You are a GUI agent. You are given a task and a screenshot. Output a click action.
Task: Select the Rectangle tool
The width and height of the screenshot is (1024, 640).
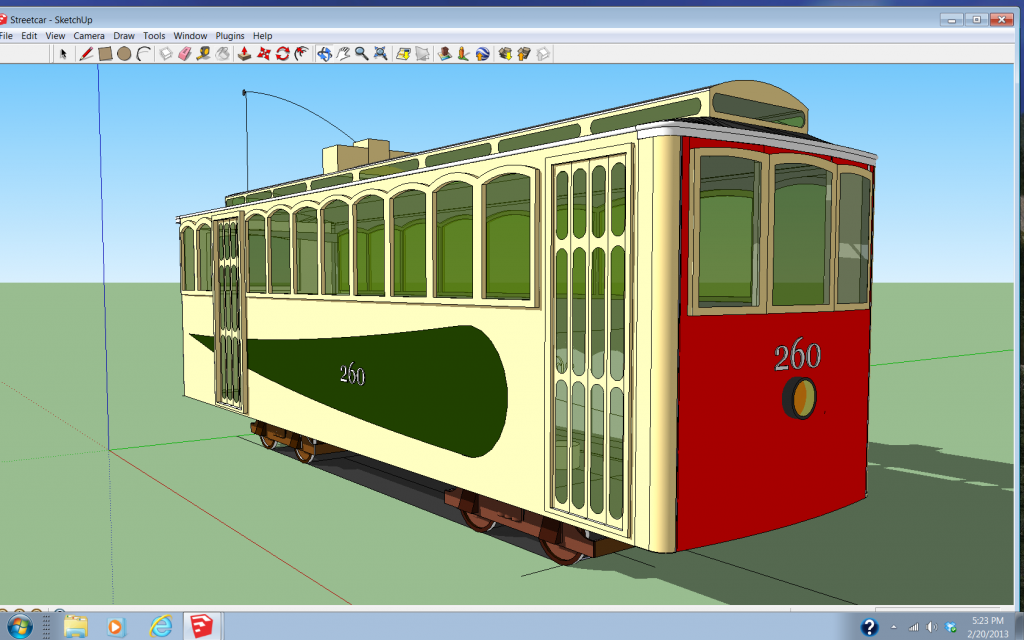coord(105,54)
